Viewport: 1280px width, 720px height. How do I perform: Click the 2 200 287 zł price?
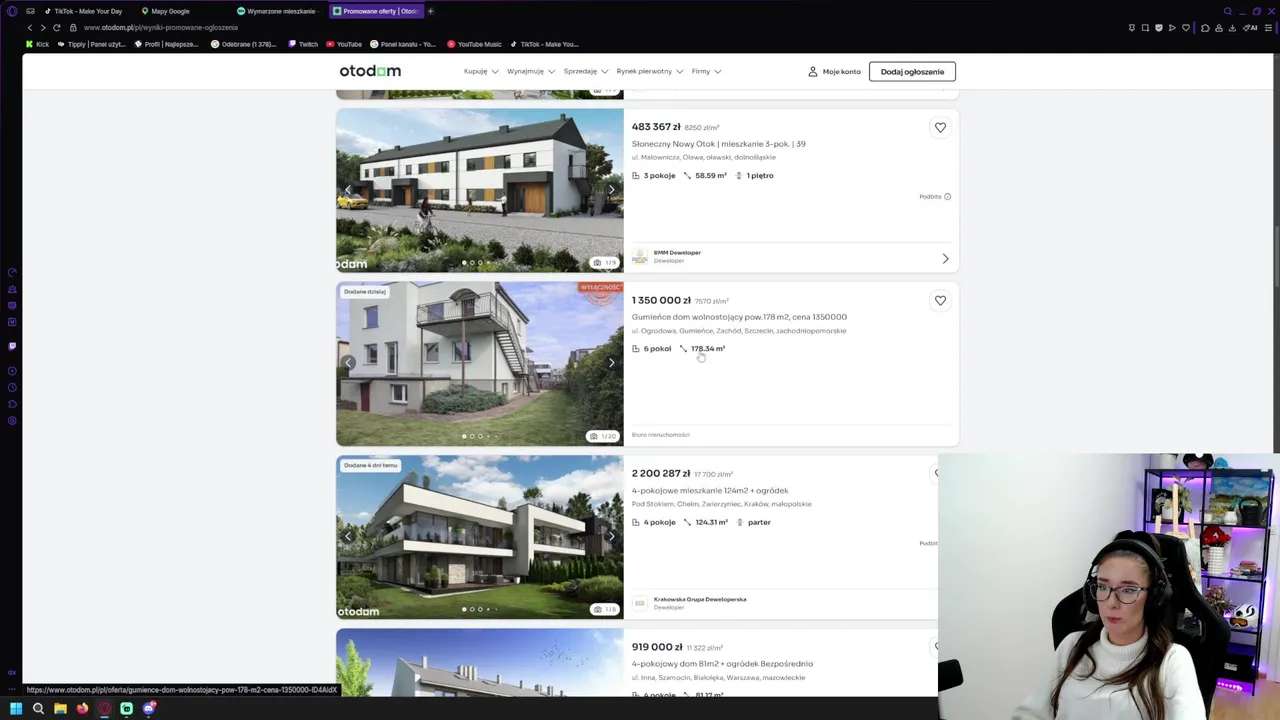point(661,474)
